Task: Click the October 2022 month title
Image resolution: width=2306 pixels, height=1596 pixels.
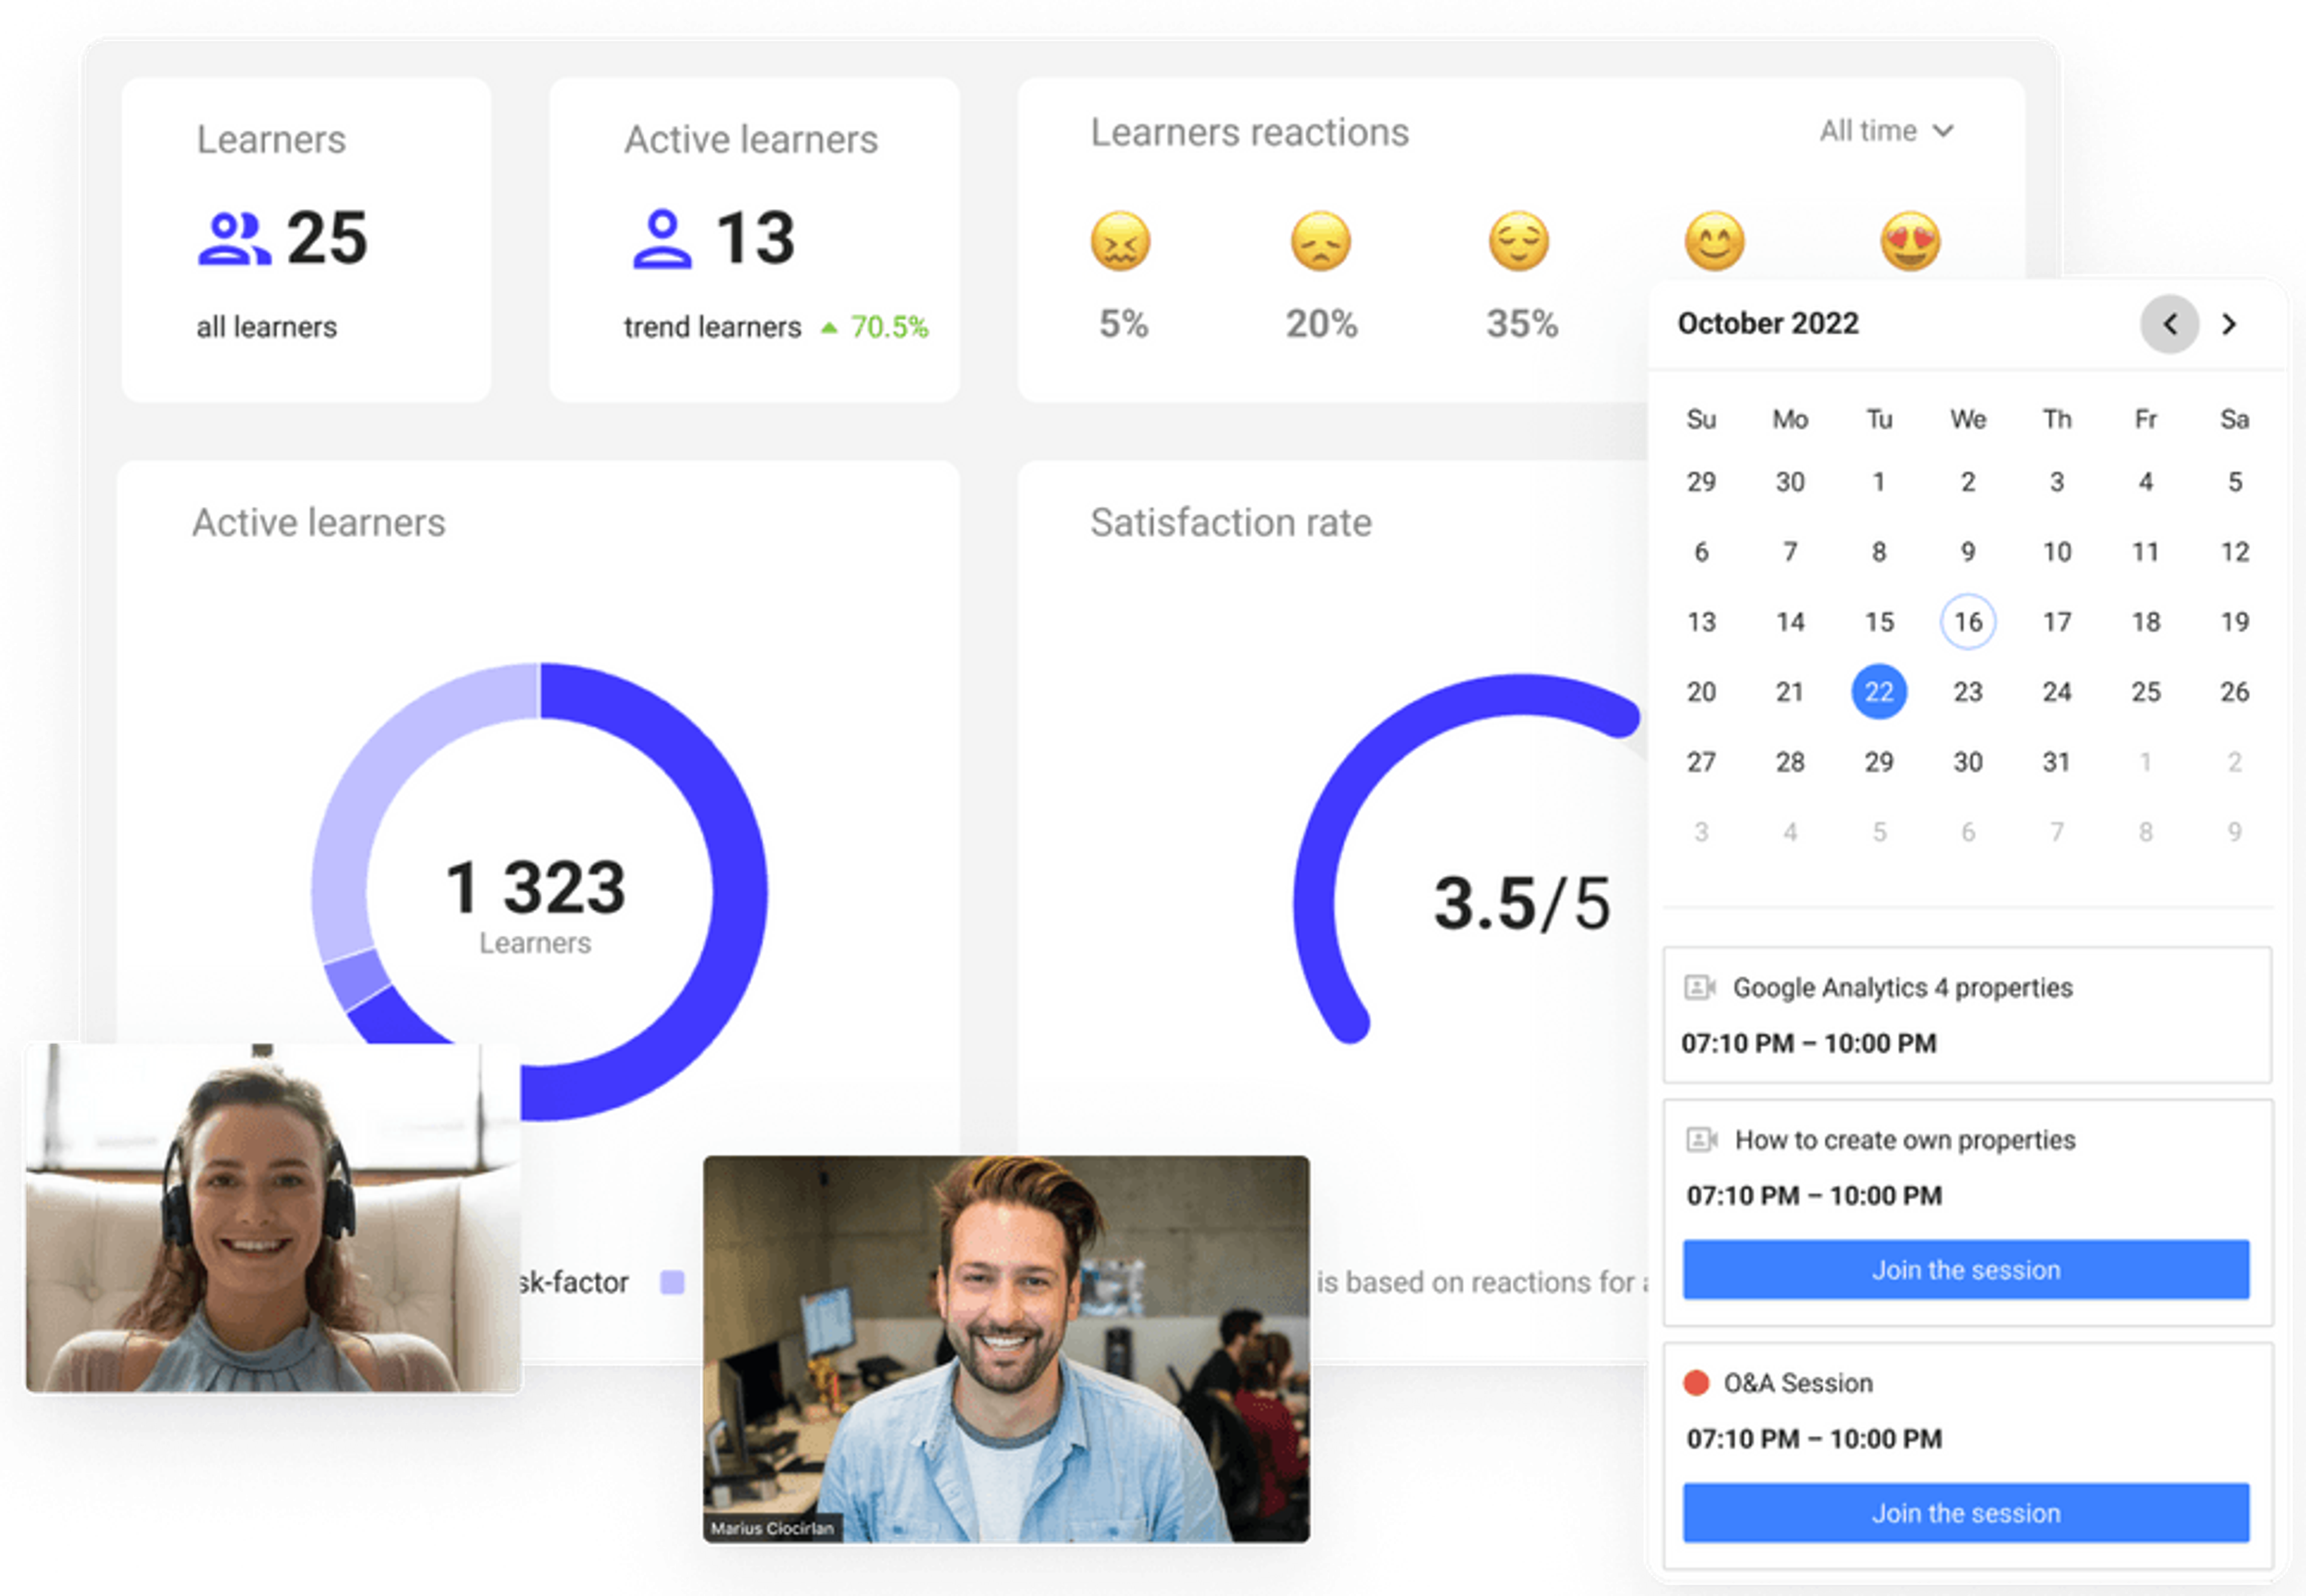Action: pyautogui.click(x=1768, y=324)
